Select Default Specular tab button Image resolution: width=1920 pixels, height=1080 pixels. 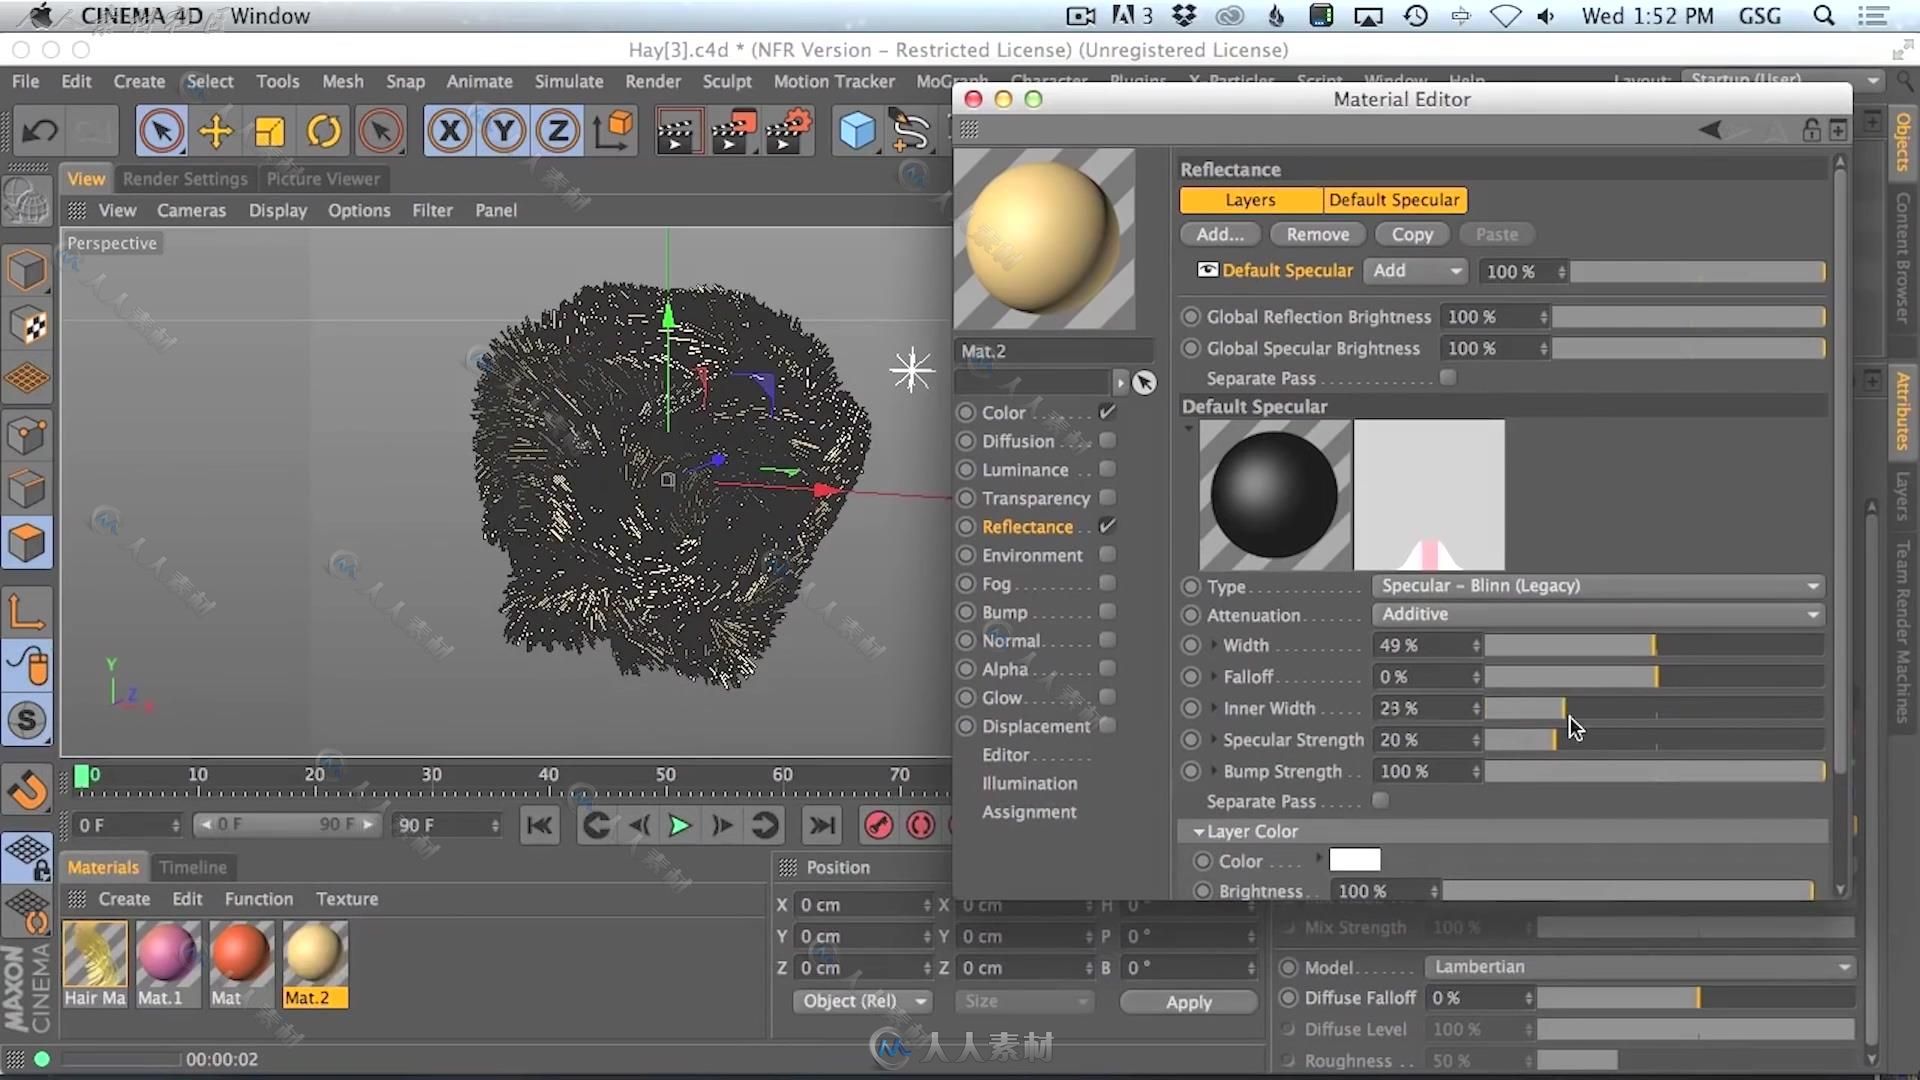pos(1394,200)
